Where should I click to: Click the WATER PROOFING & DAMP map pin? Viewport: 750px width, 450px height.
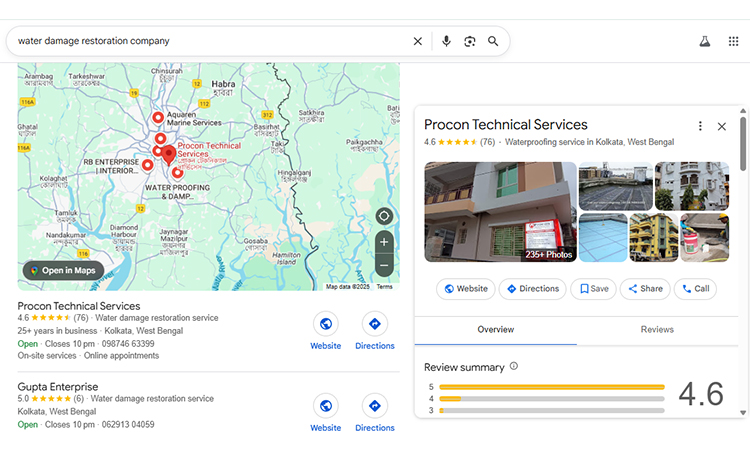(x=177, y=172)
